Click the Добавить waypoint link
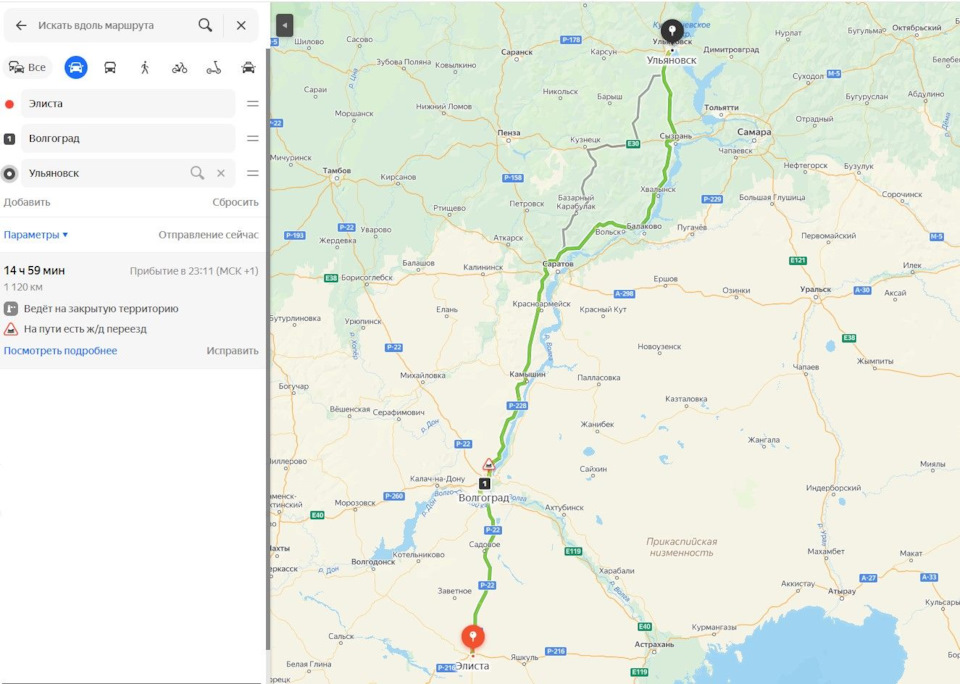 27,202
